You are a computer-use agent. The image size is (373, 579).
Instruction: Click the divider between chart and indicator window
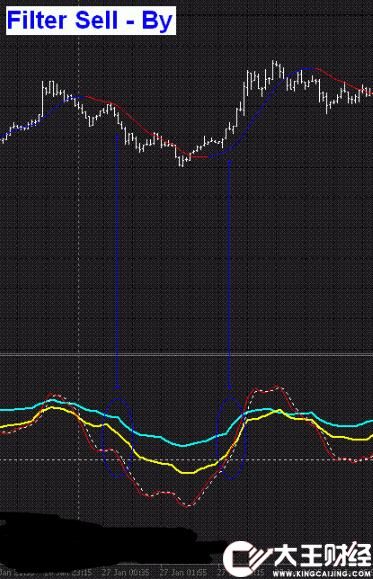(x=186, y=355)
